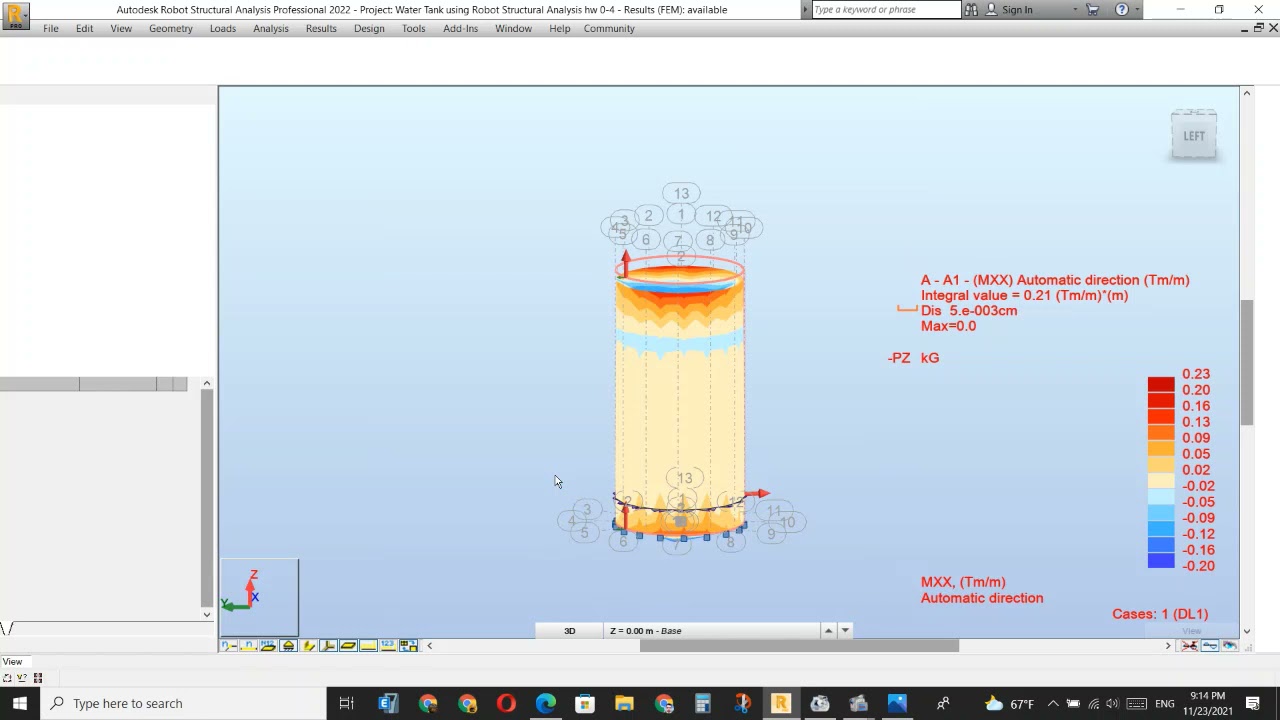Viewport: 1280px width, 720px height.
Task: Toggle panel thickness display icon
Action: point(348,646)
